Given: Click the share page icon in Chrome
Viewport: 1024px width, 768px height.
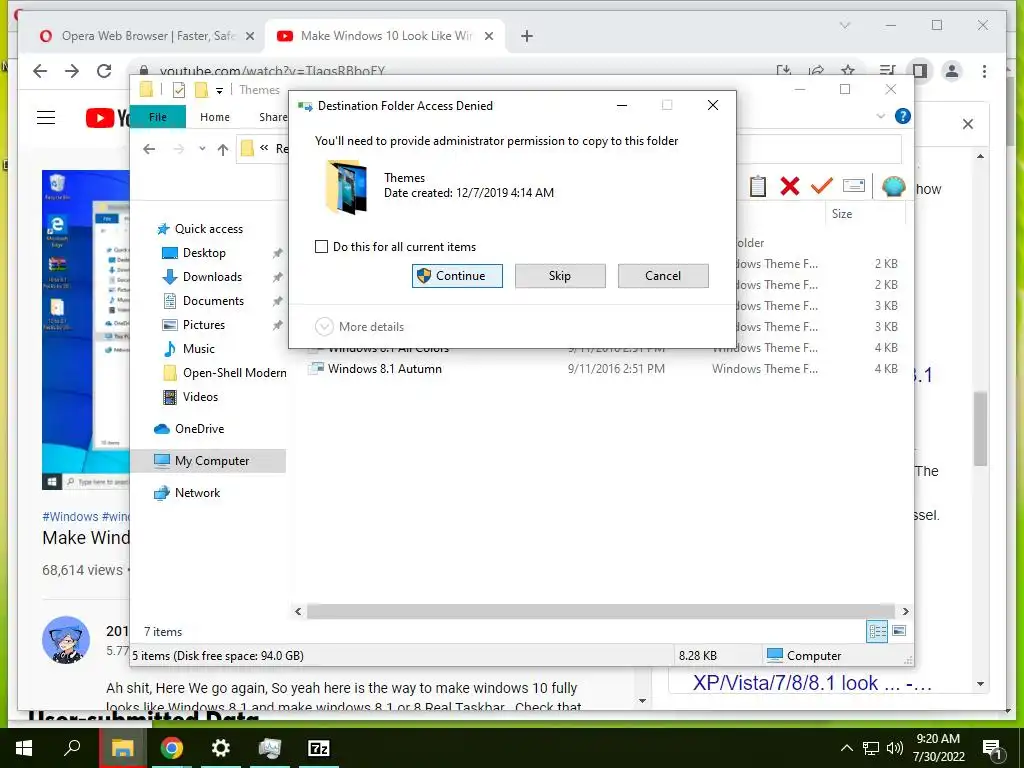Looking at the screenshot, I should (x=816, y=70).
